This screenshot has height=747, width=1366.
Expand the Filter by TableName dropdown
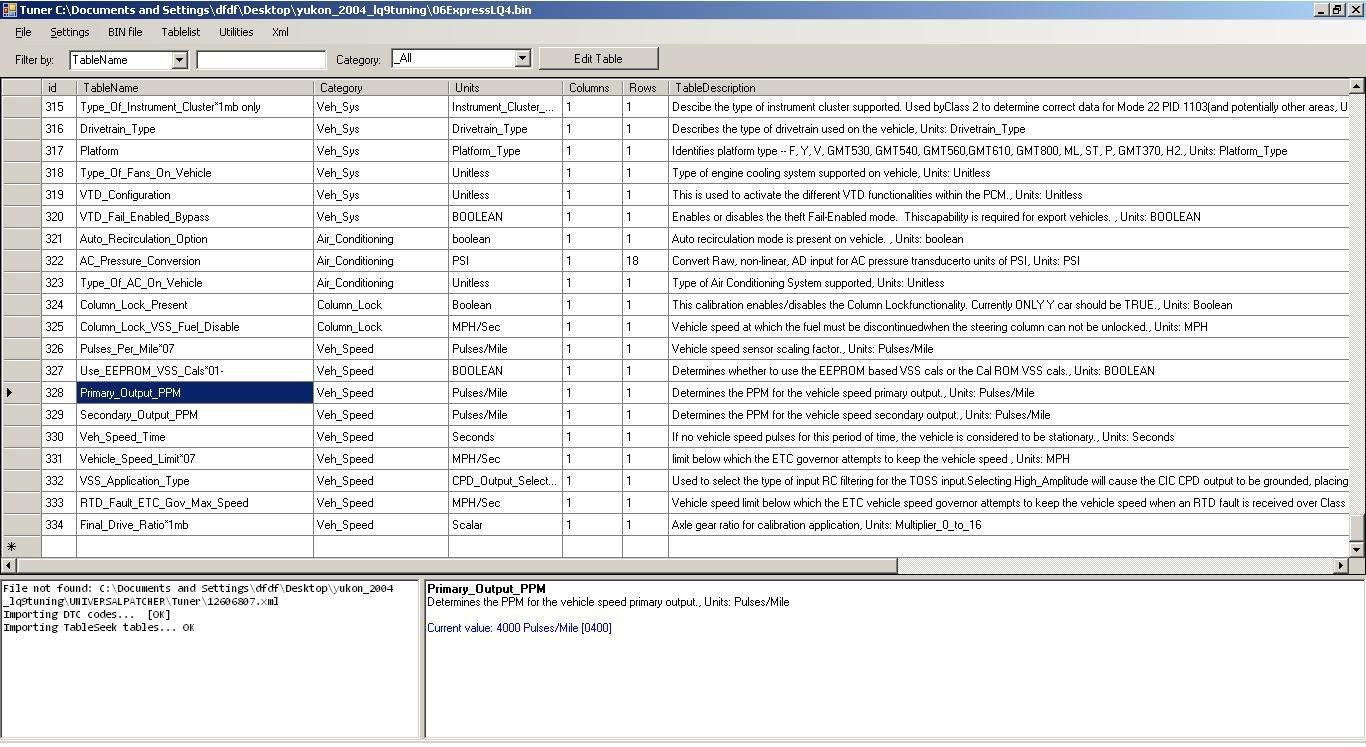pos(179,60)
